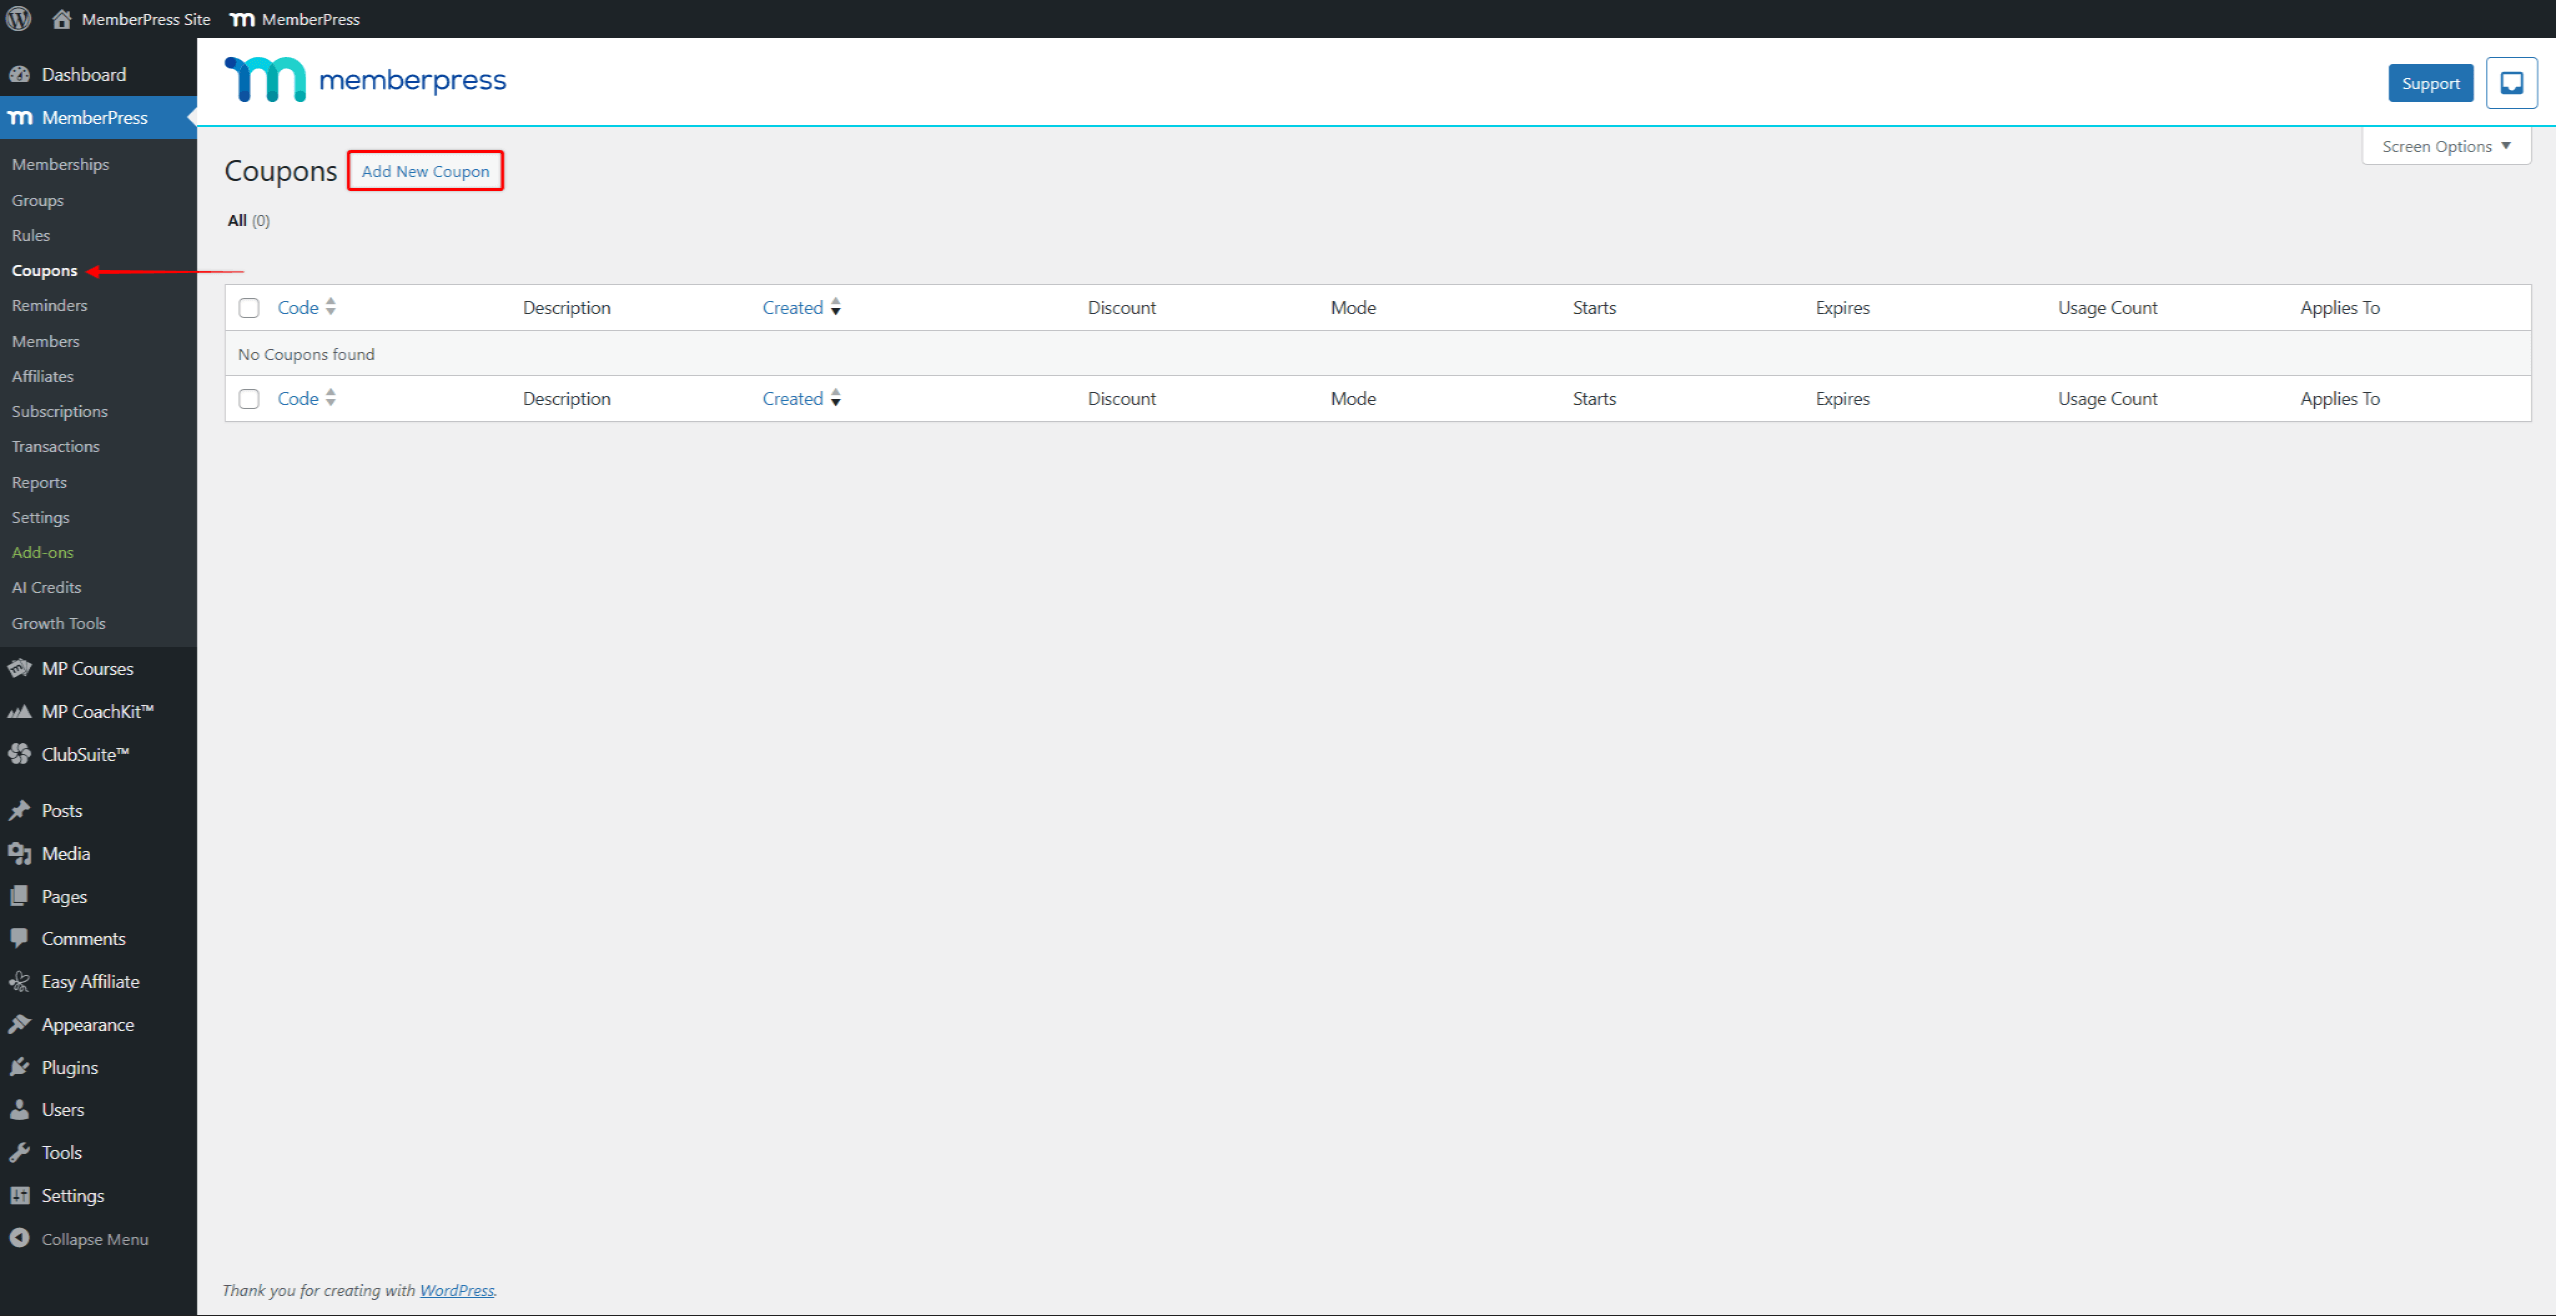Select the All (0) filter link
2556x1316 pixels.
[x=238, y=220]
